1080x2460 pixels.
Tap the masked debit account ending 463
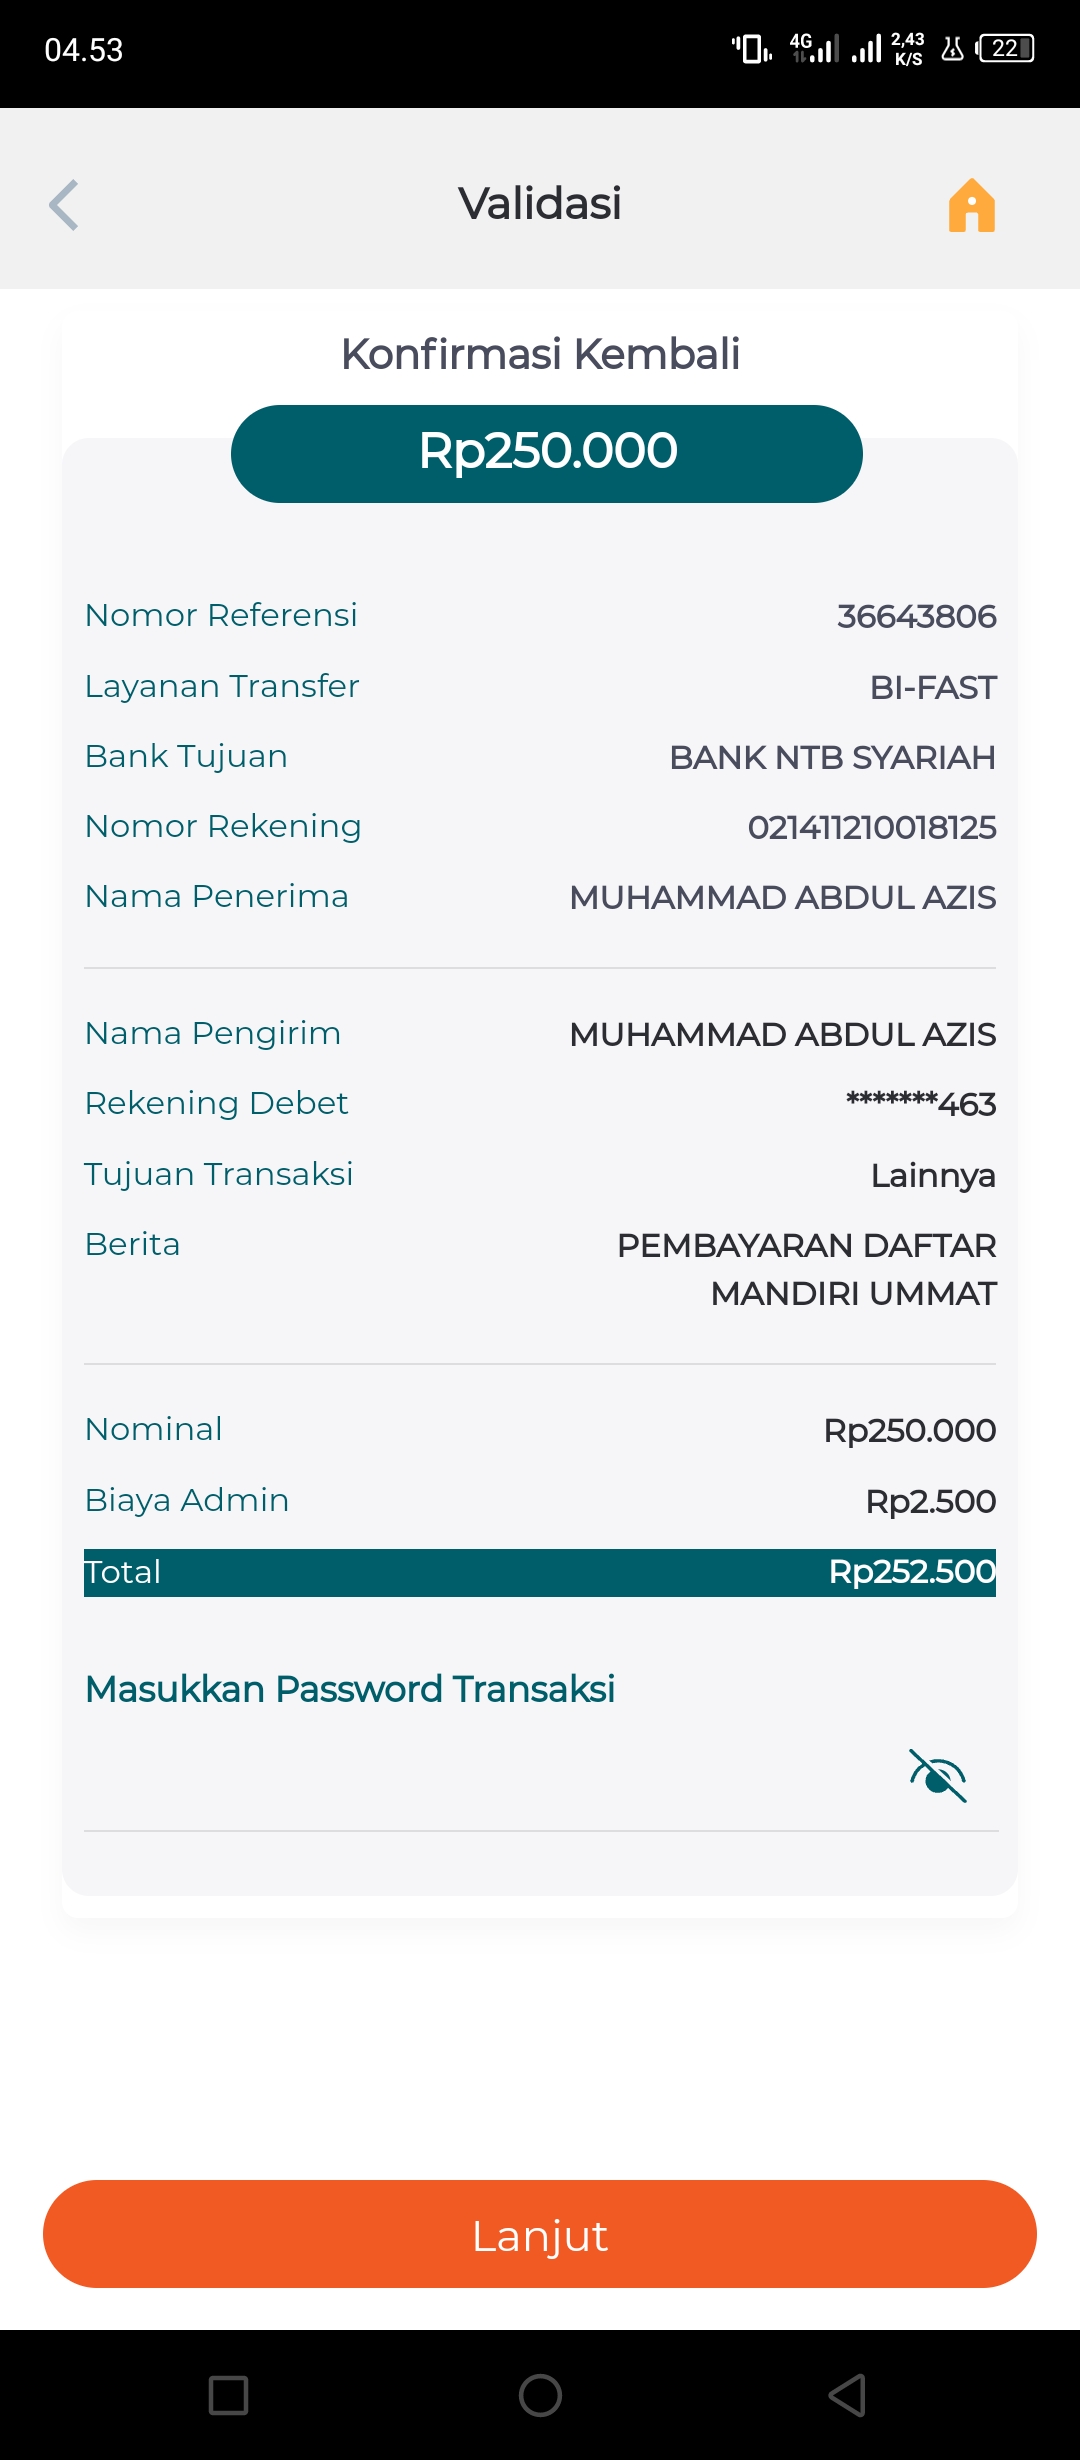[920, 1104]
